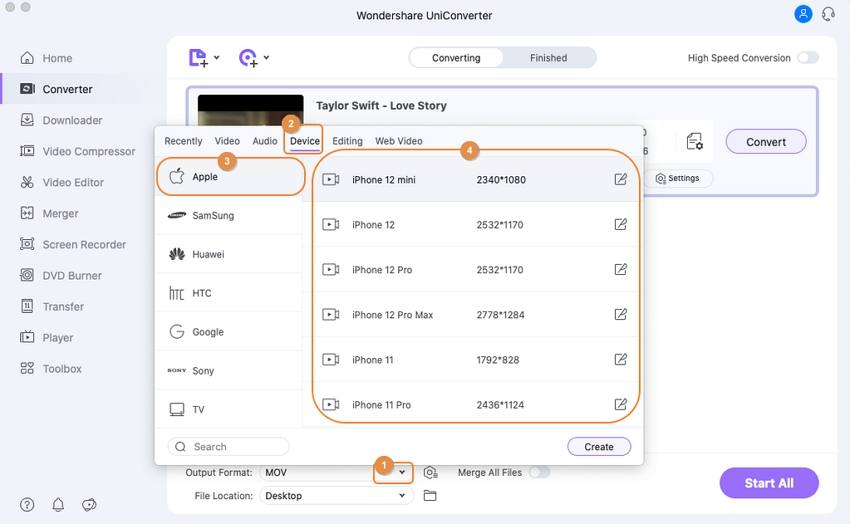Click the Add Files icon
850x524 pixels.
click(198, 57)
